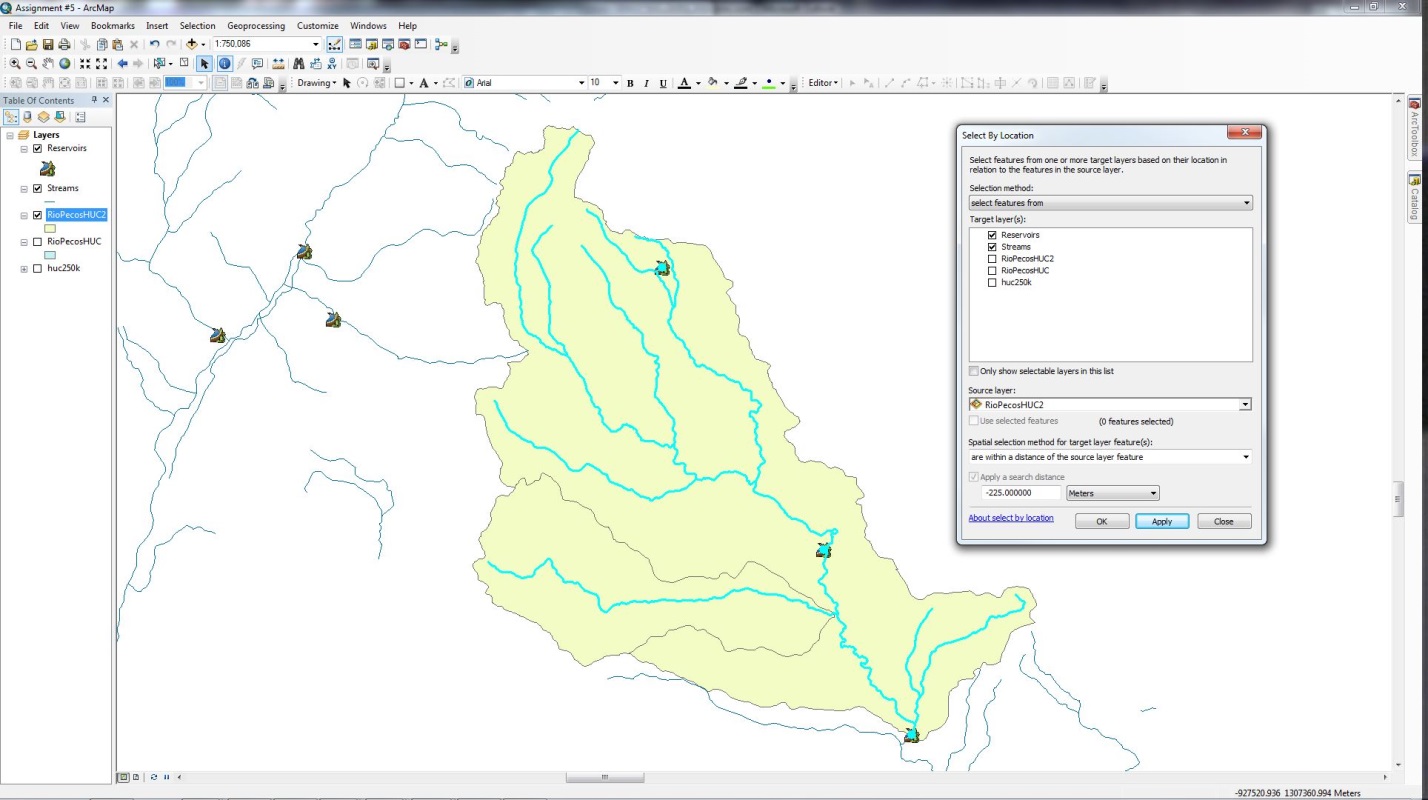Open the File menu
Image resolution: width=1428 pixels, height=800 pixels.
coord(15,25)
